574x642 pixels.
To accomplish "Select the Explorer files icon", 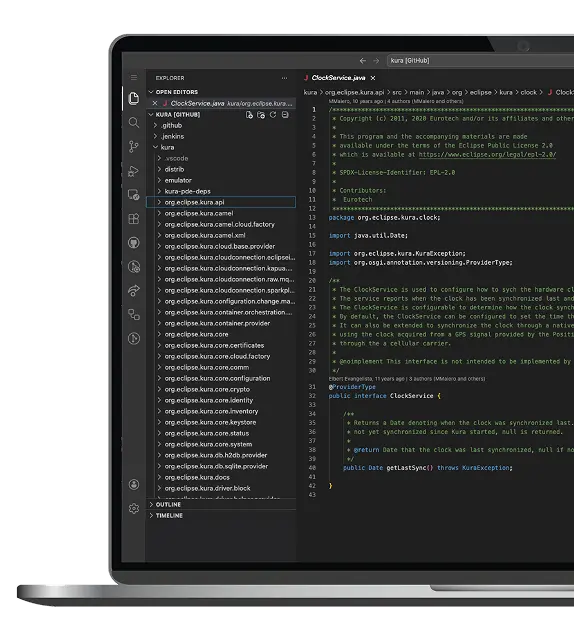I will [x=134, y=98].
